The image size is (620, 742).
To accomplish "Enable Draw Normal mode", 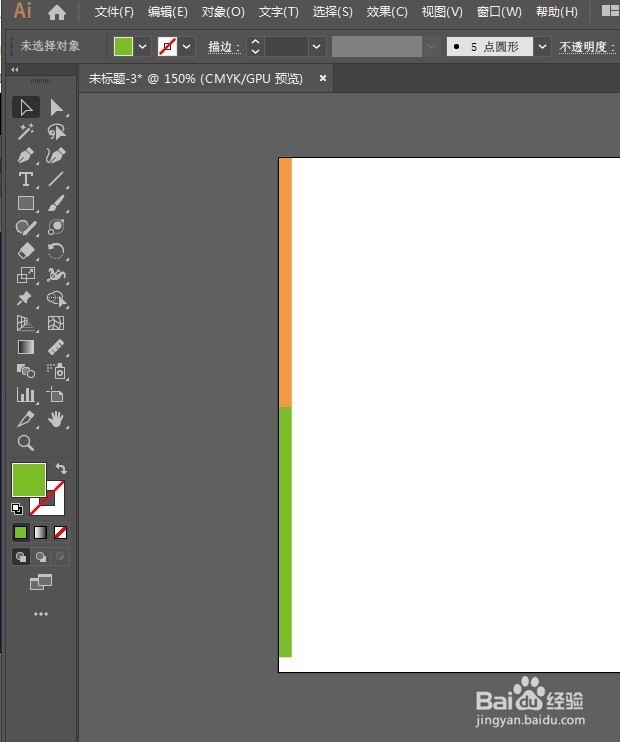I will point(21,557).
